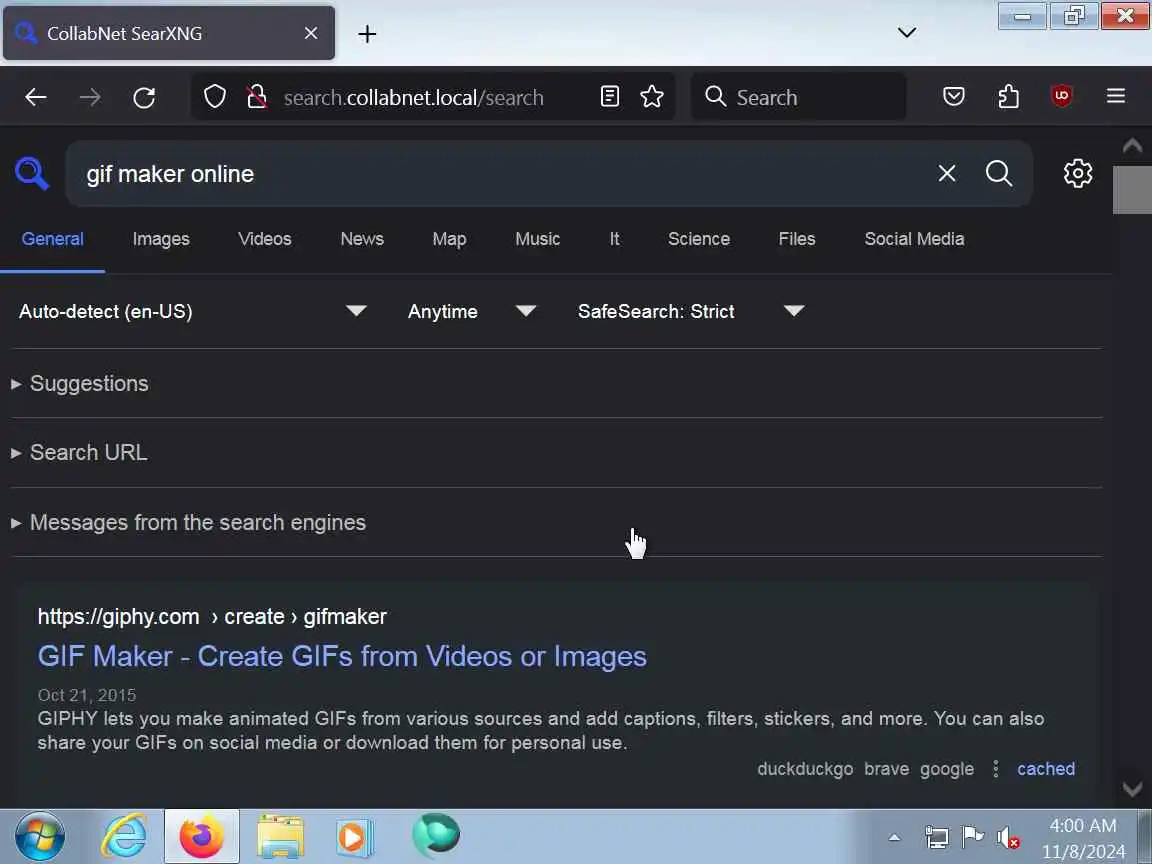Show hidden system tray icons
1152x864 pixels.
coord(894,837)
